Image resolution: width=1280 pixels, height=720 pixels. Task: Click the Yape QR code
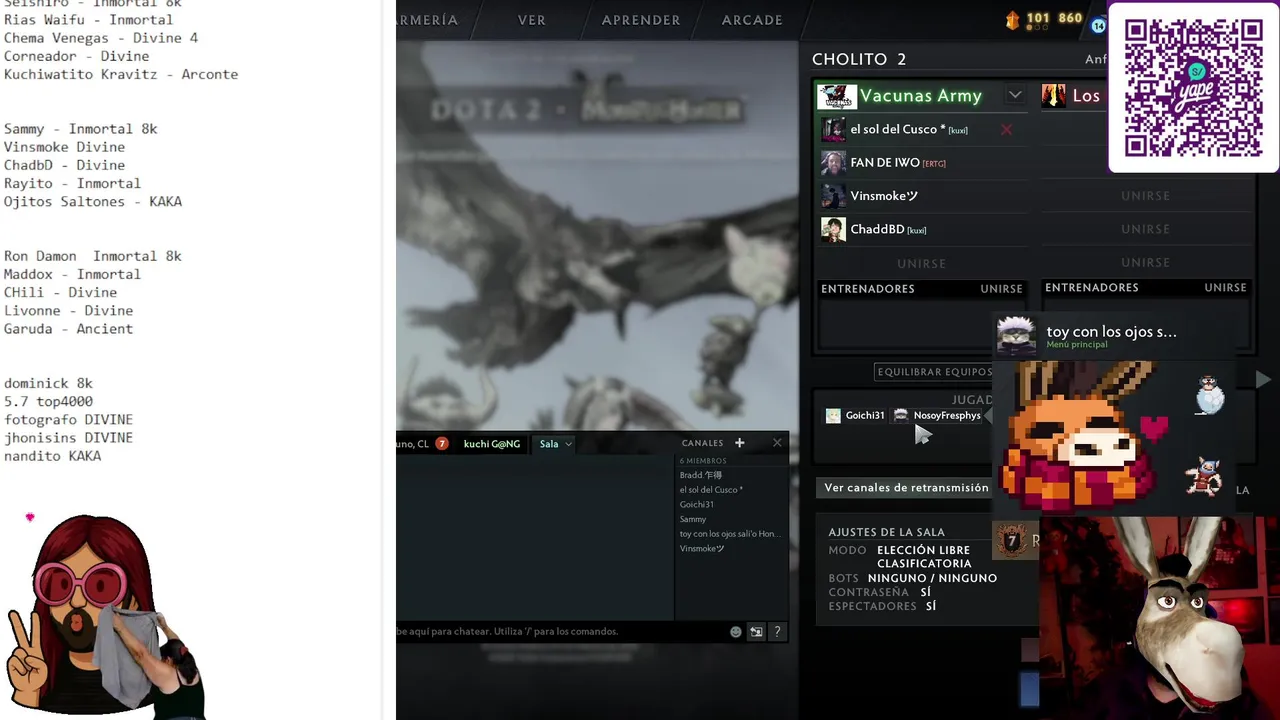(x=1193, y=88)
